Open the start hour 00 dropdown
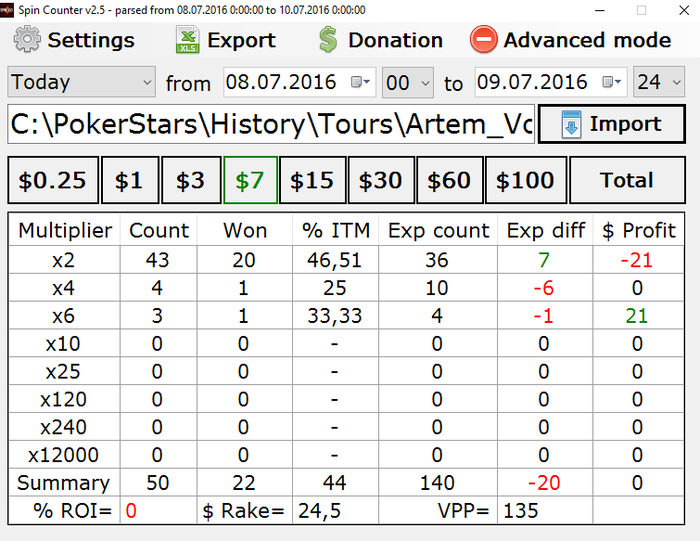 [408, 82]
